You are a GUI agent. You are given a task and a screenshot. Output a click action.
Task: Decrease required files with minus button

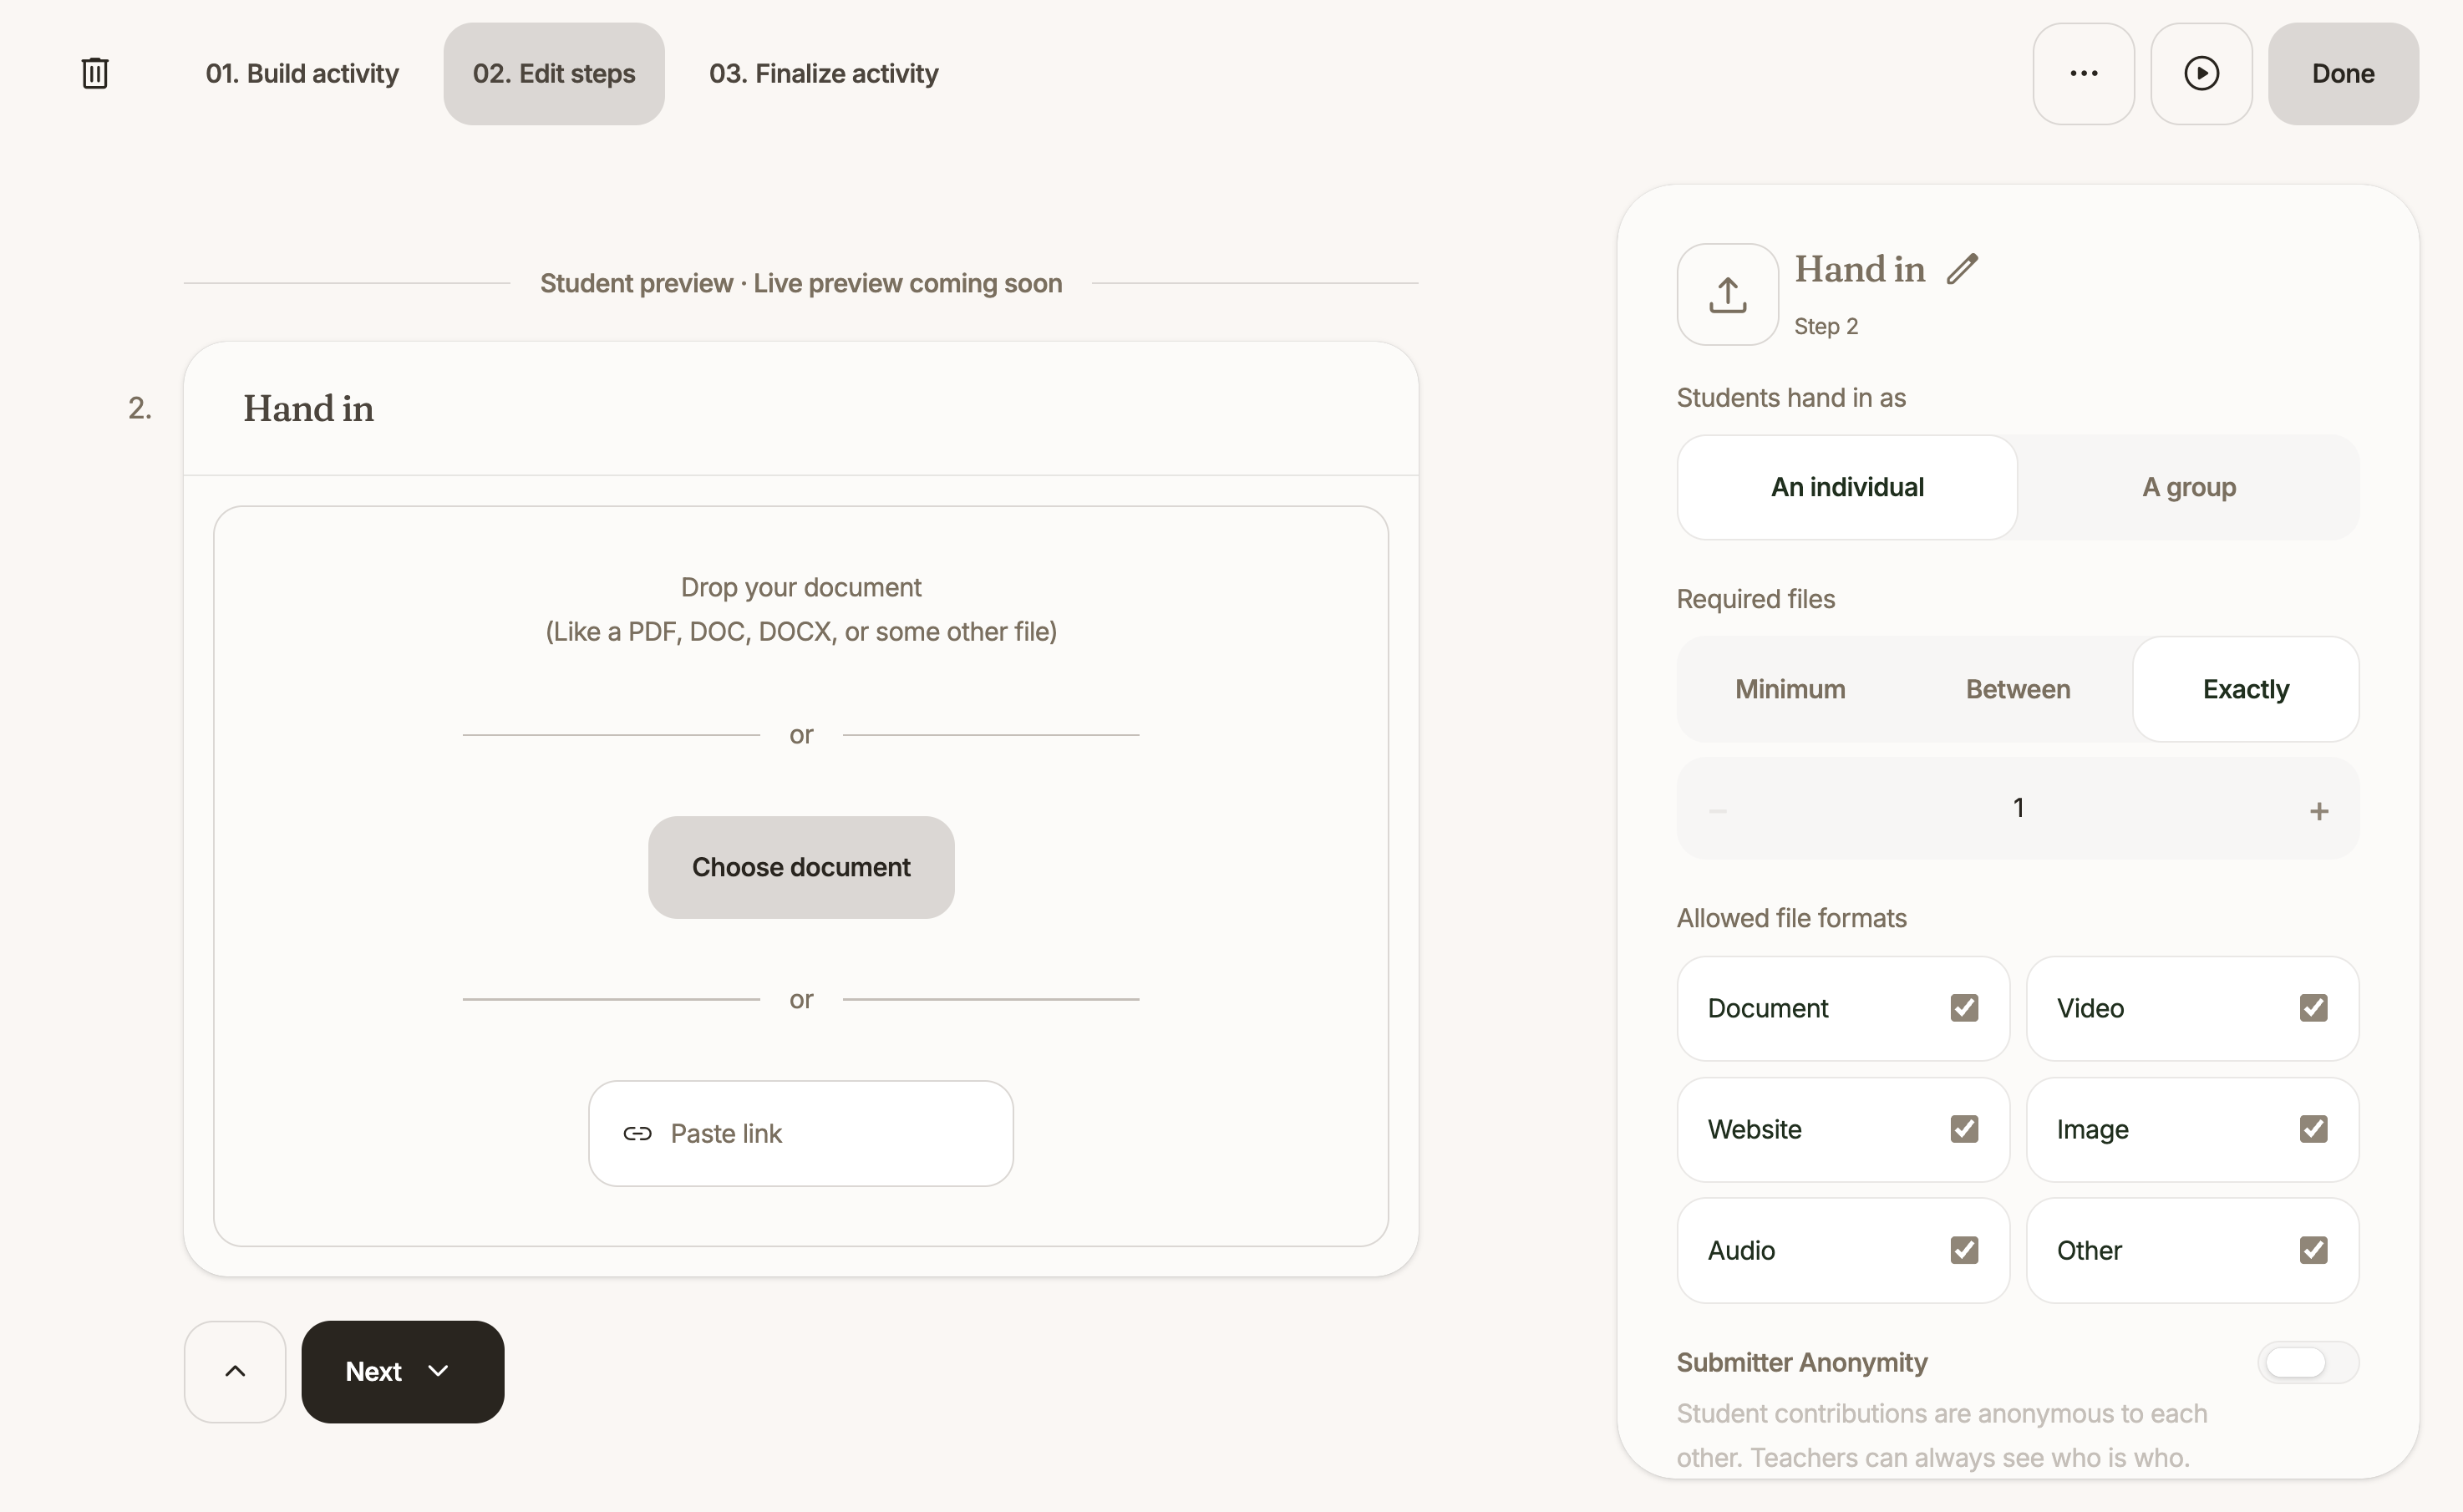pyautogui.click(x=1718, y=810)
